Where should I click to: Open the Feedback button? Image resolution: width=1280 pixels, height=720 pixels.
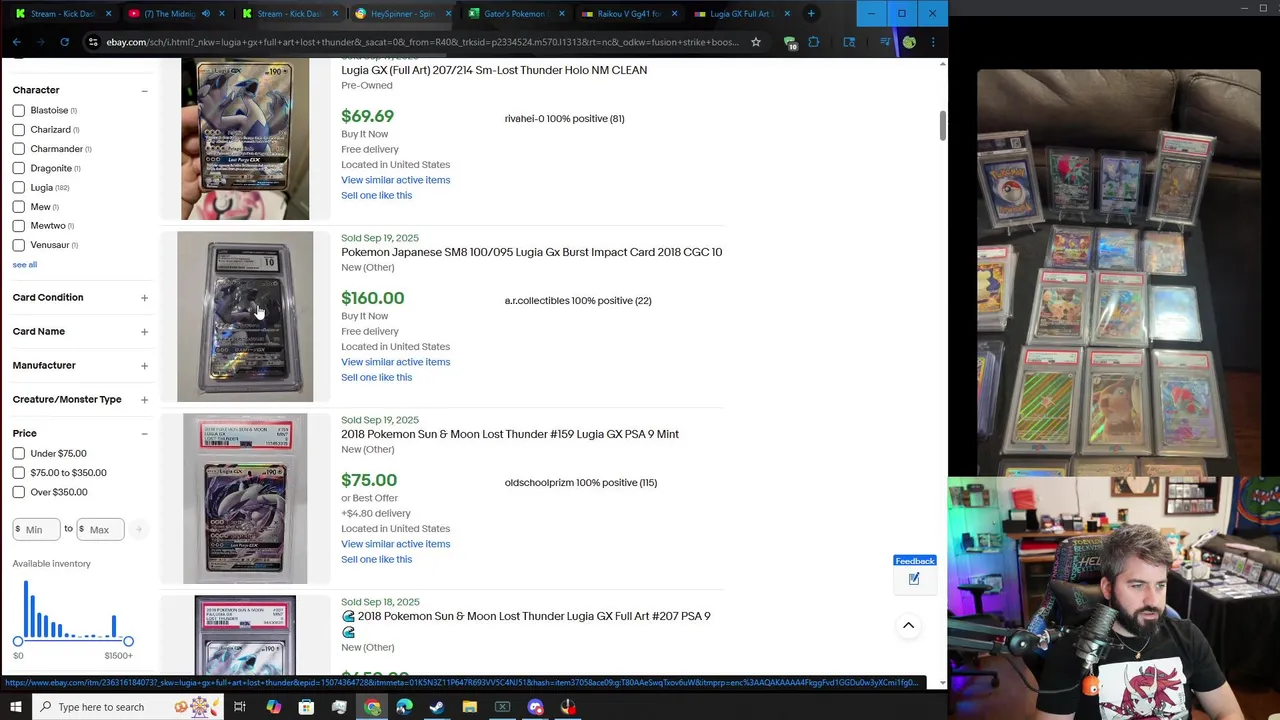point(914,561)
